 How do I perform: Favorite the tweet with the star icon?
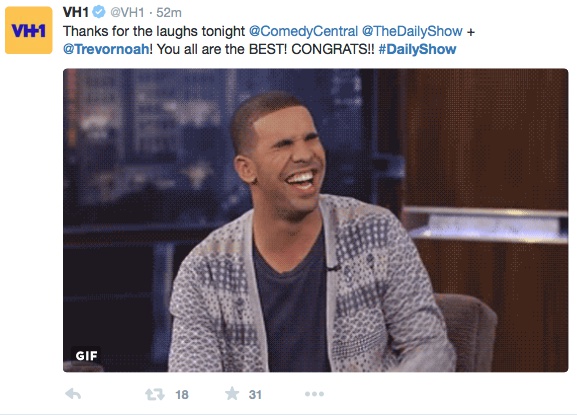(232, 394)
